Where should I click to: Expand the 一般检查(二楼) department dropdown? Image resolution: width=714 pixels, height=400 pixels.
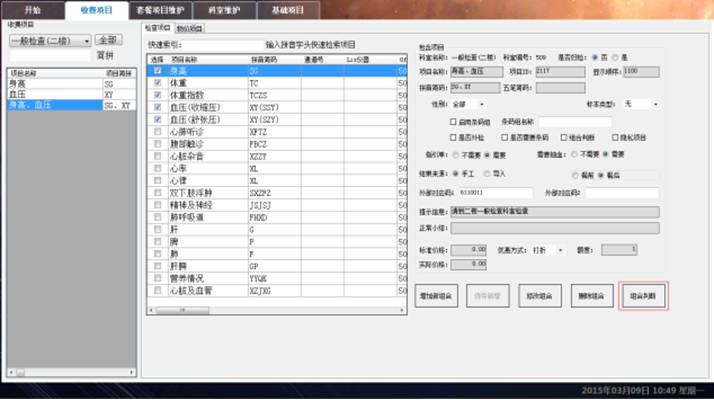(87, 41)
